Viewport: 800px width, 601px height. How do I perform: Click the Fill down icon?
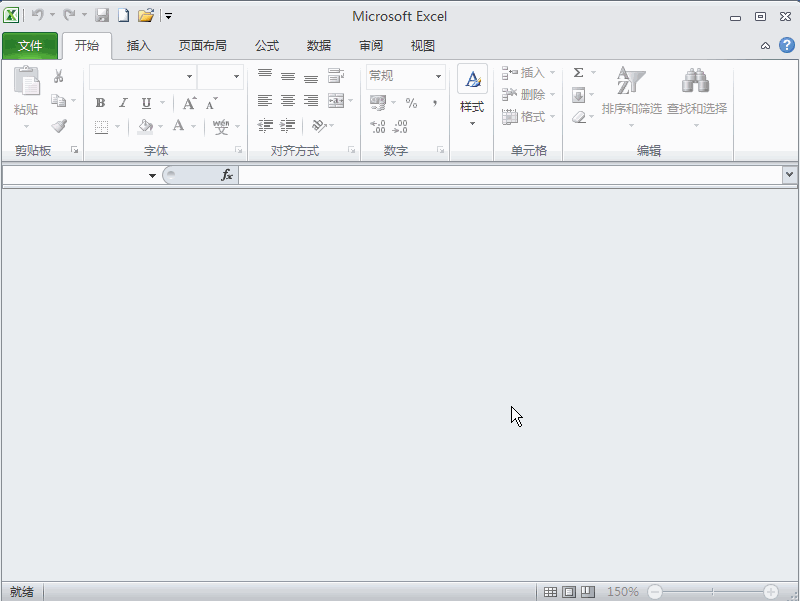[x=579, y=95]
